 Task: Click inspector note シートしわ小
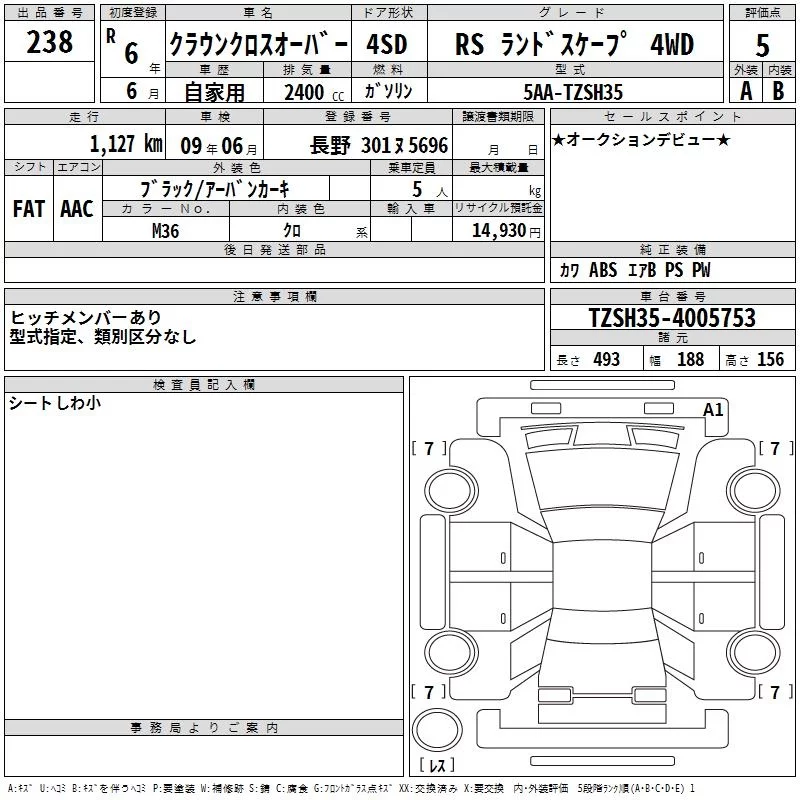pos(55,403)
